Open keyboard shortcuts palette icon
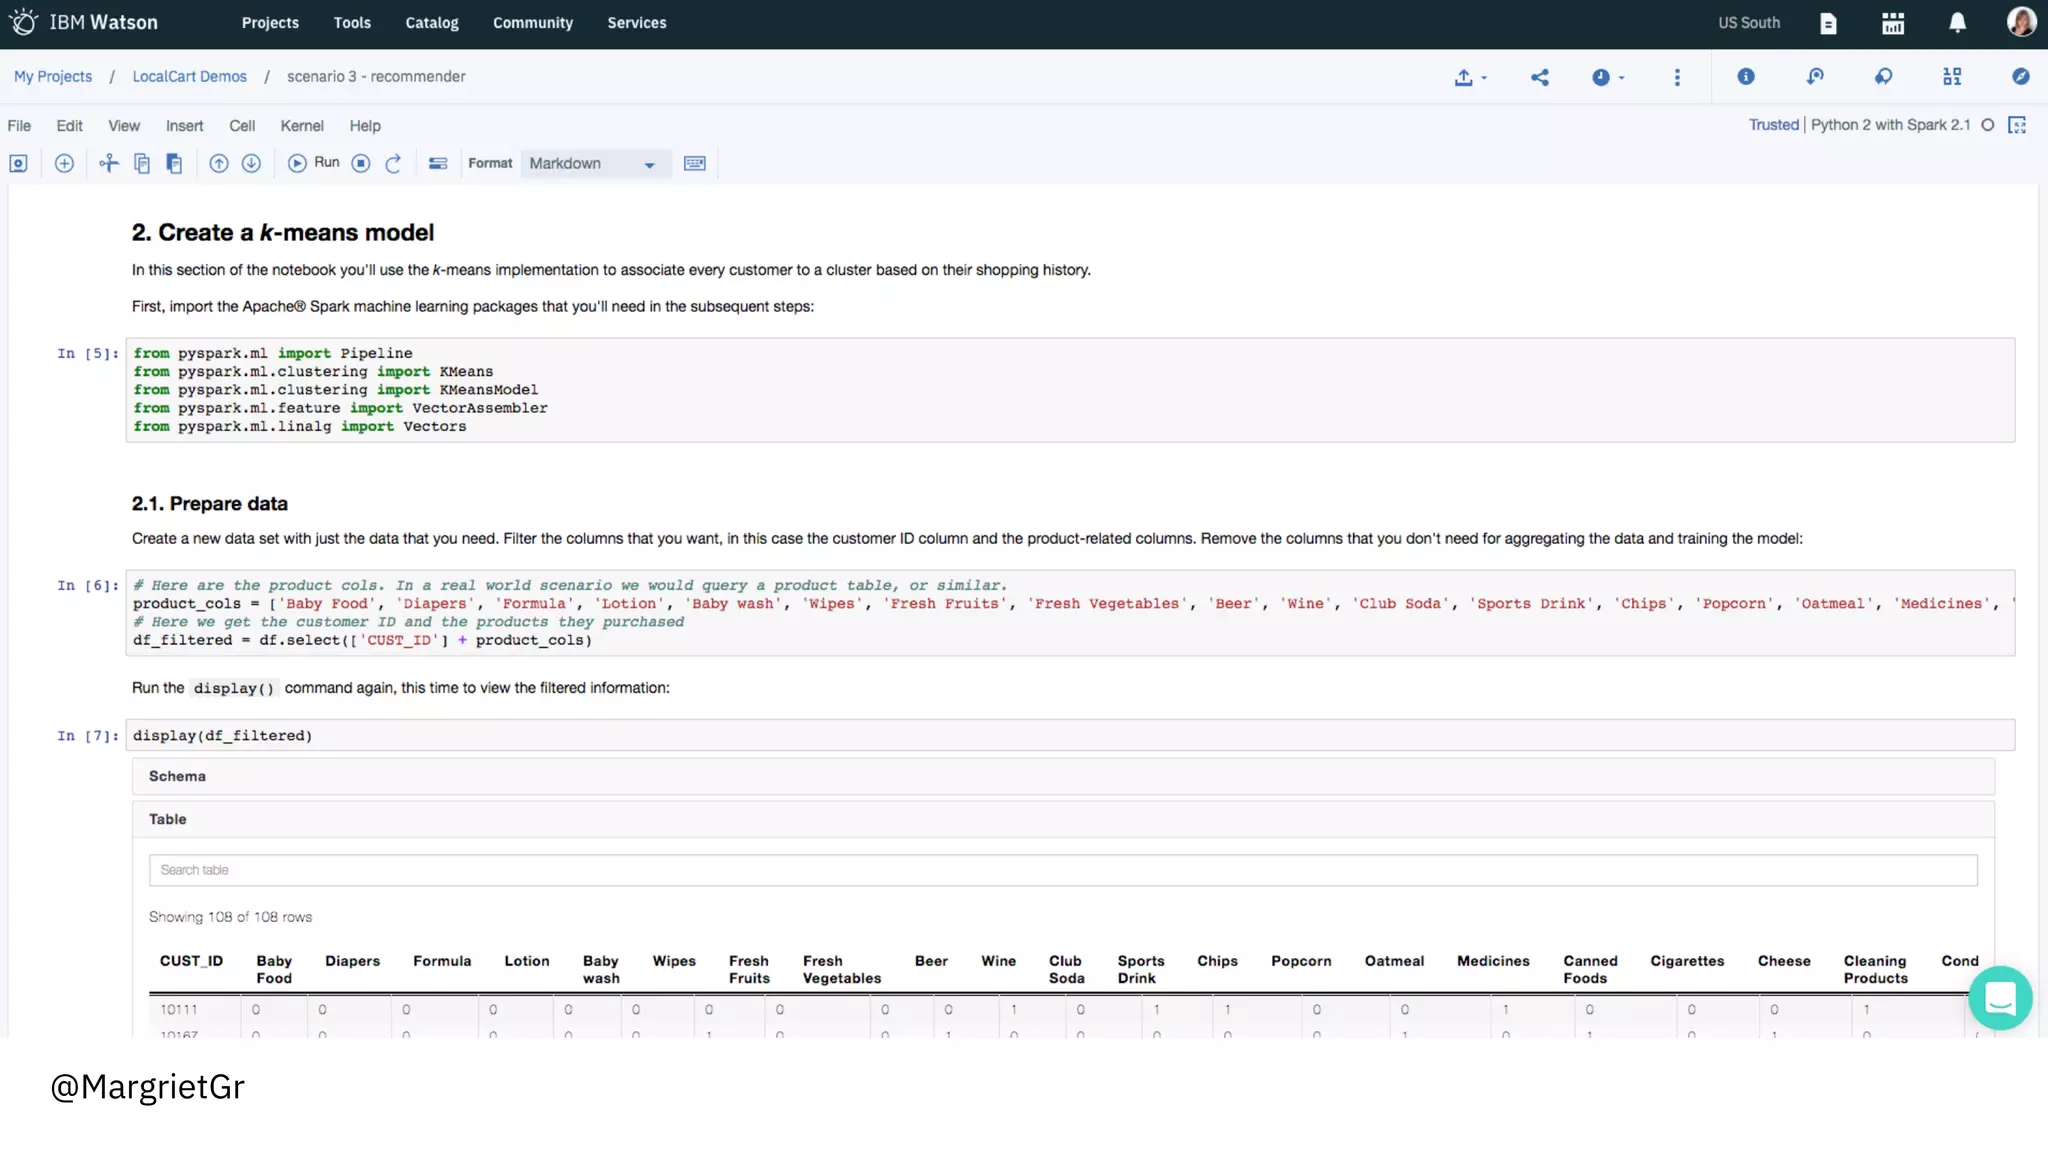 (x=694, y=163)
